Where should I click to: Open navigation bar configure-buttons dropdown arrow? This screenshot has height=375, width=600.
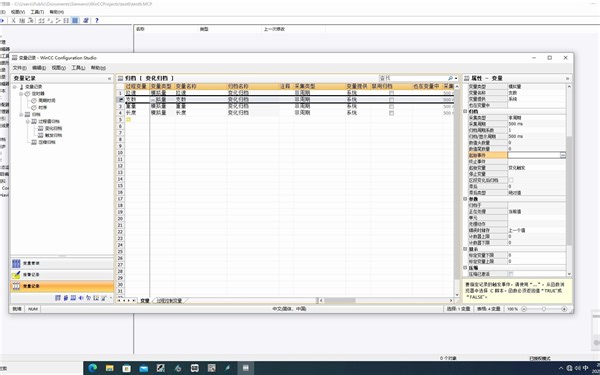pyautogui.click(x=111, y=298)
